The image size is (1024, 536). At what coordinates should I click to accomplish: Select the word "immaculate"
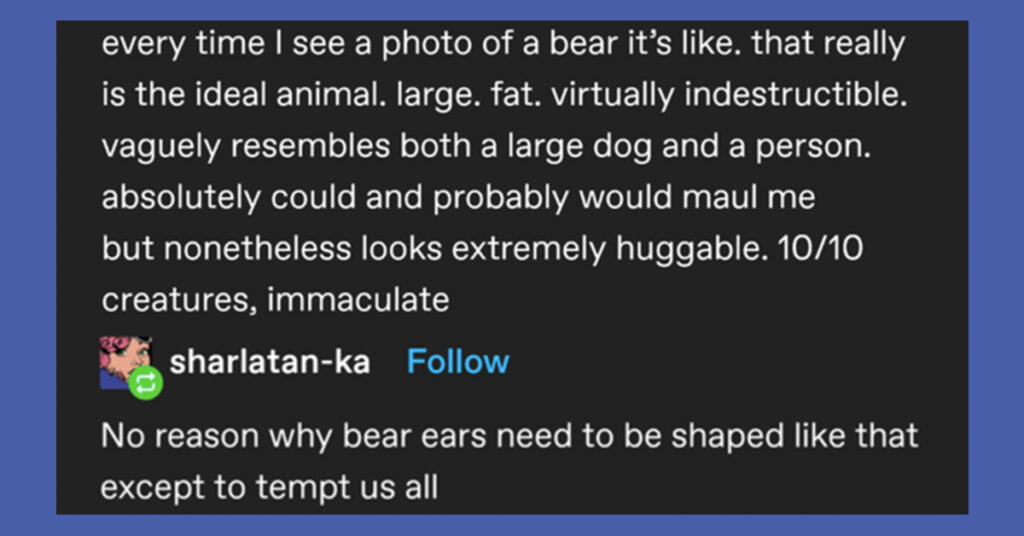[358, 300]
